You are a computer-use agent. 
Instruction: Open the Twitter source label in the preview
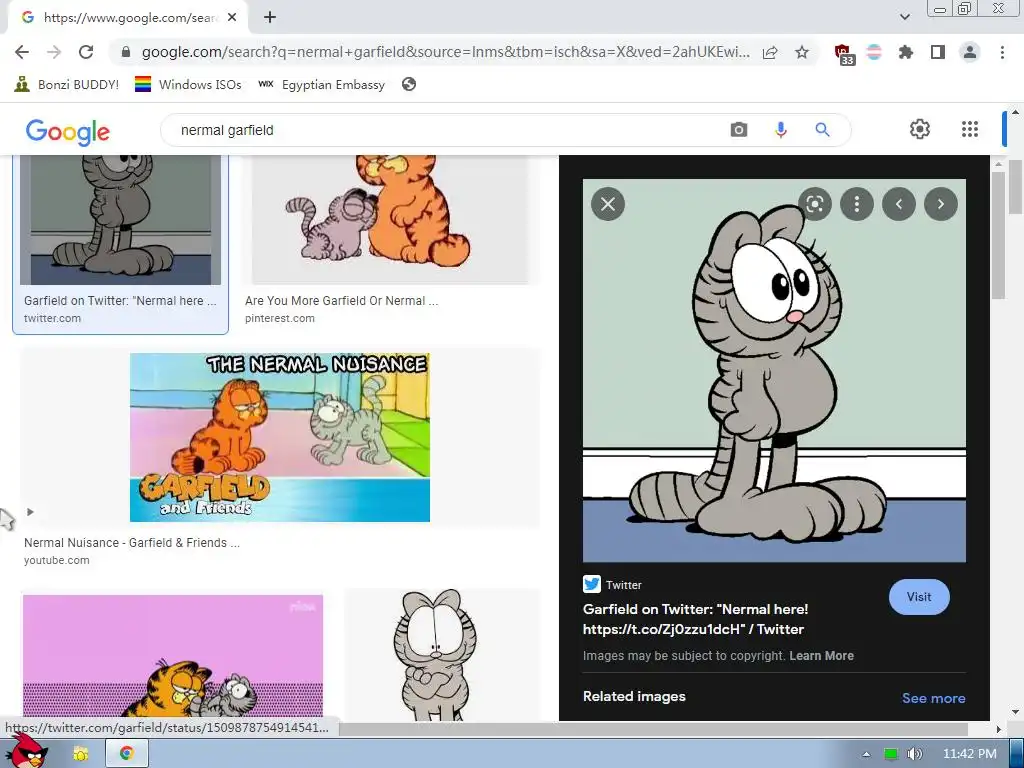point(612,584)
